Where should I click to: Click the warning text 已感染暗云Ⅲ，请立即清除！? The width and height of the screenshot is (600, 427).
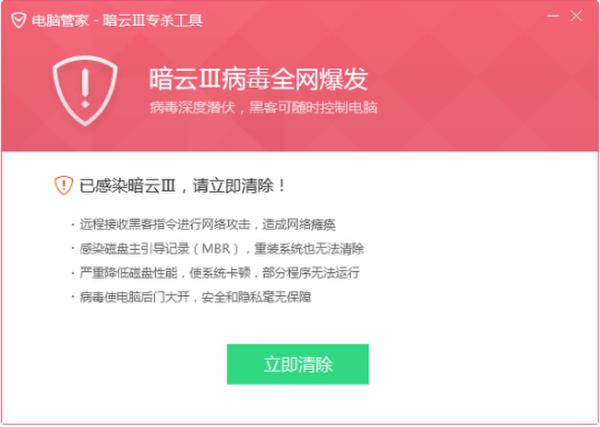pyautogui.click(x=183, y=186)
